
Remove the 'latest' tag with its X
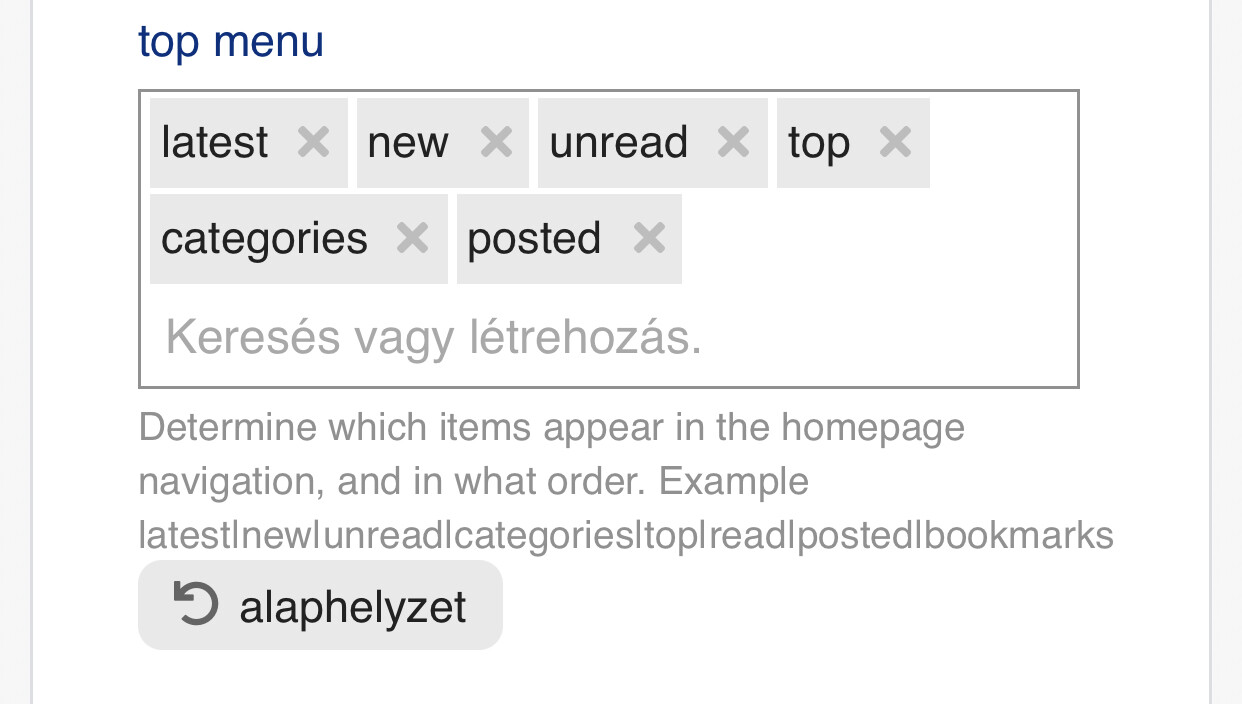tap(313, 143)
